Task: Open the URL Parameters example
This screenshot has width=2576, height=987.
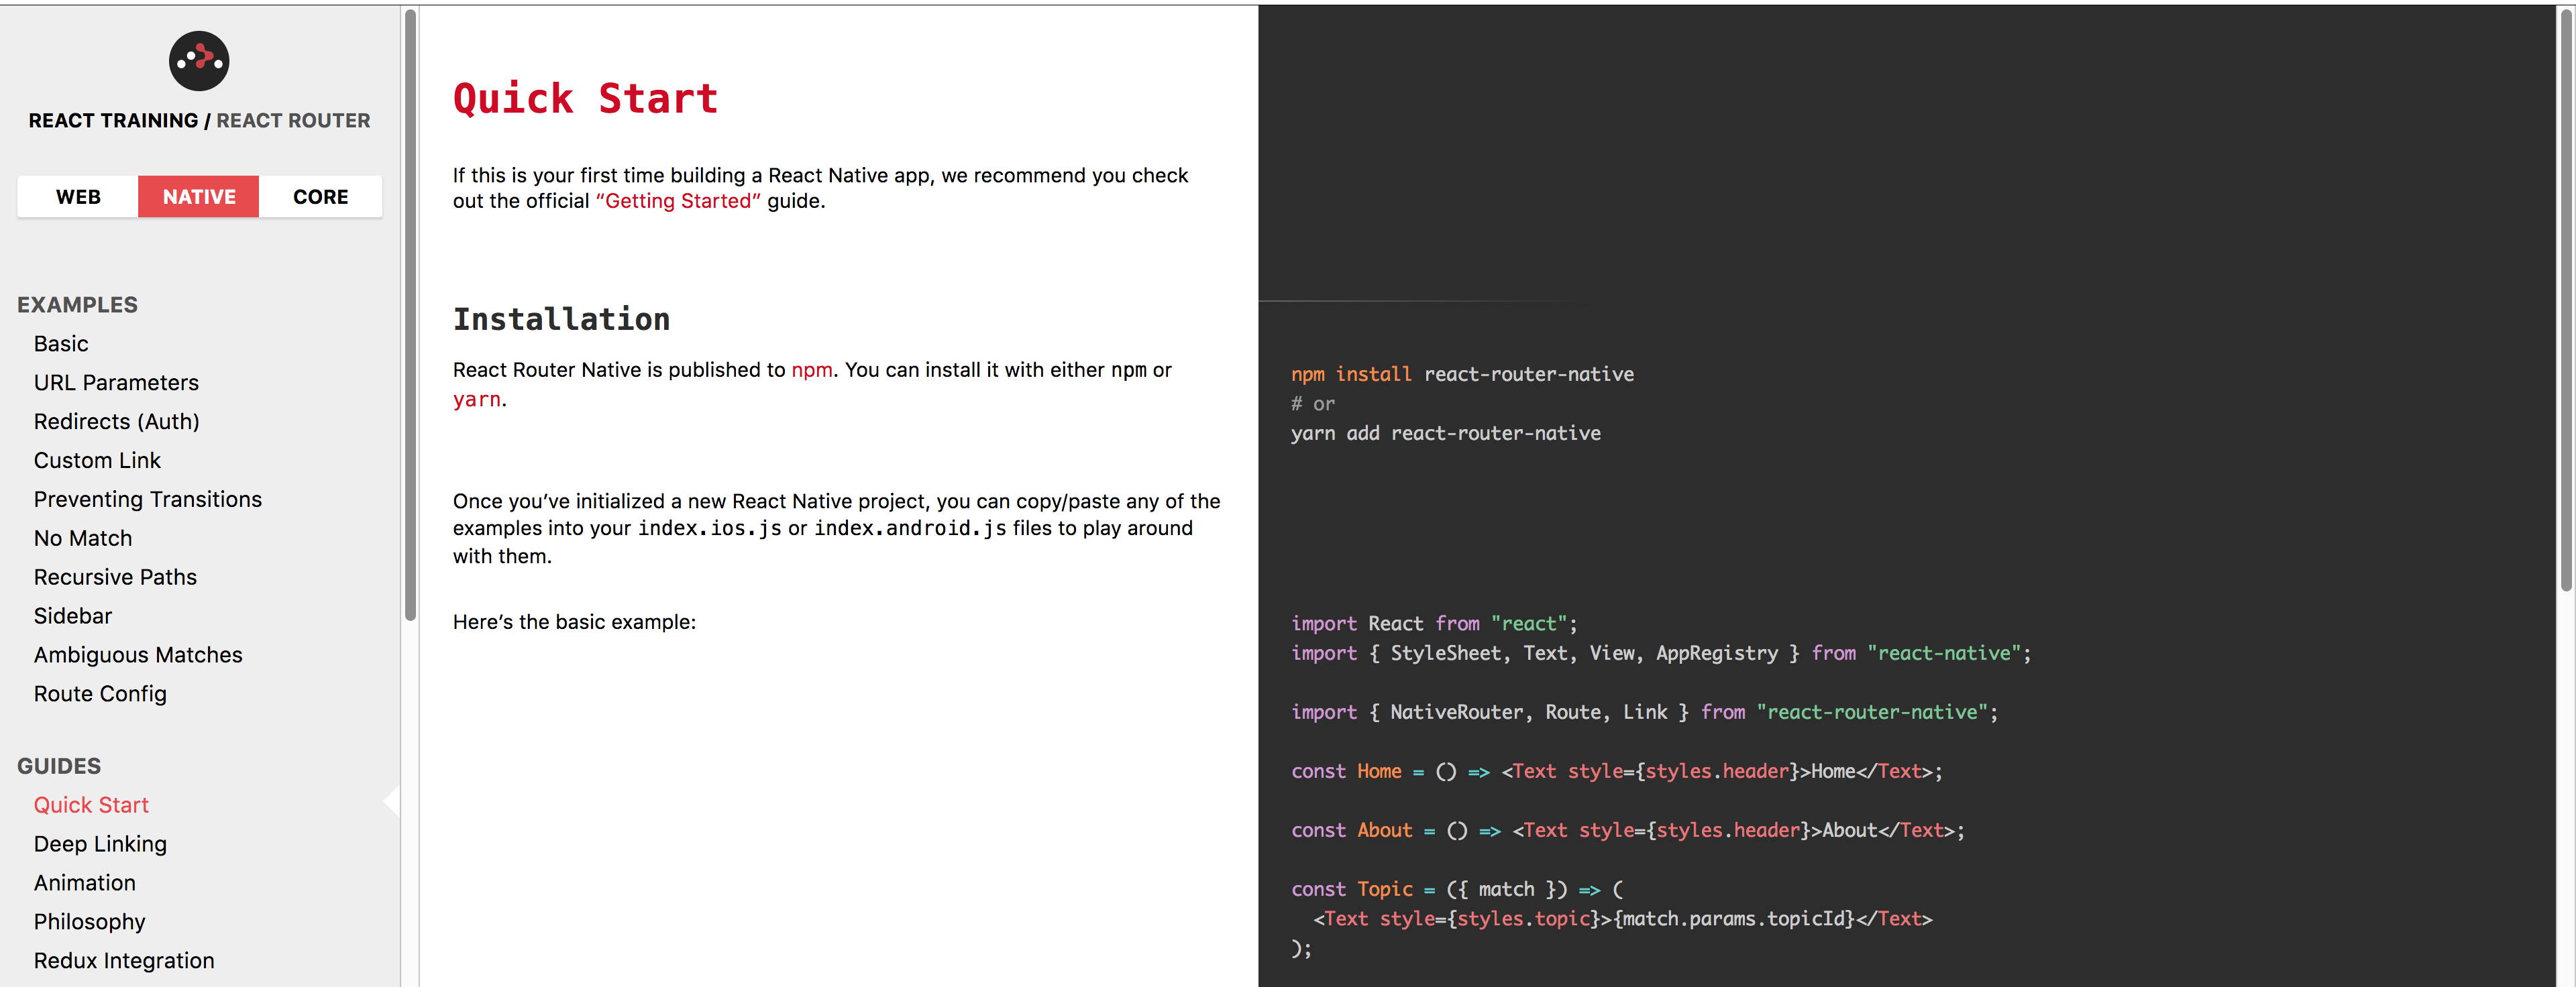Action: [116, 382]
